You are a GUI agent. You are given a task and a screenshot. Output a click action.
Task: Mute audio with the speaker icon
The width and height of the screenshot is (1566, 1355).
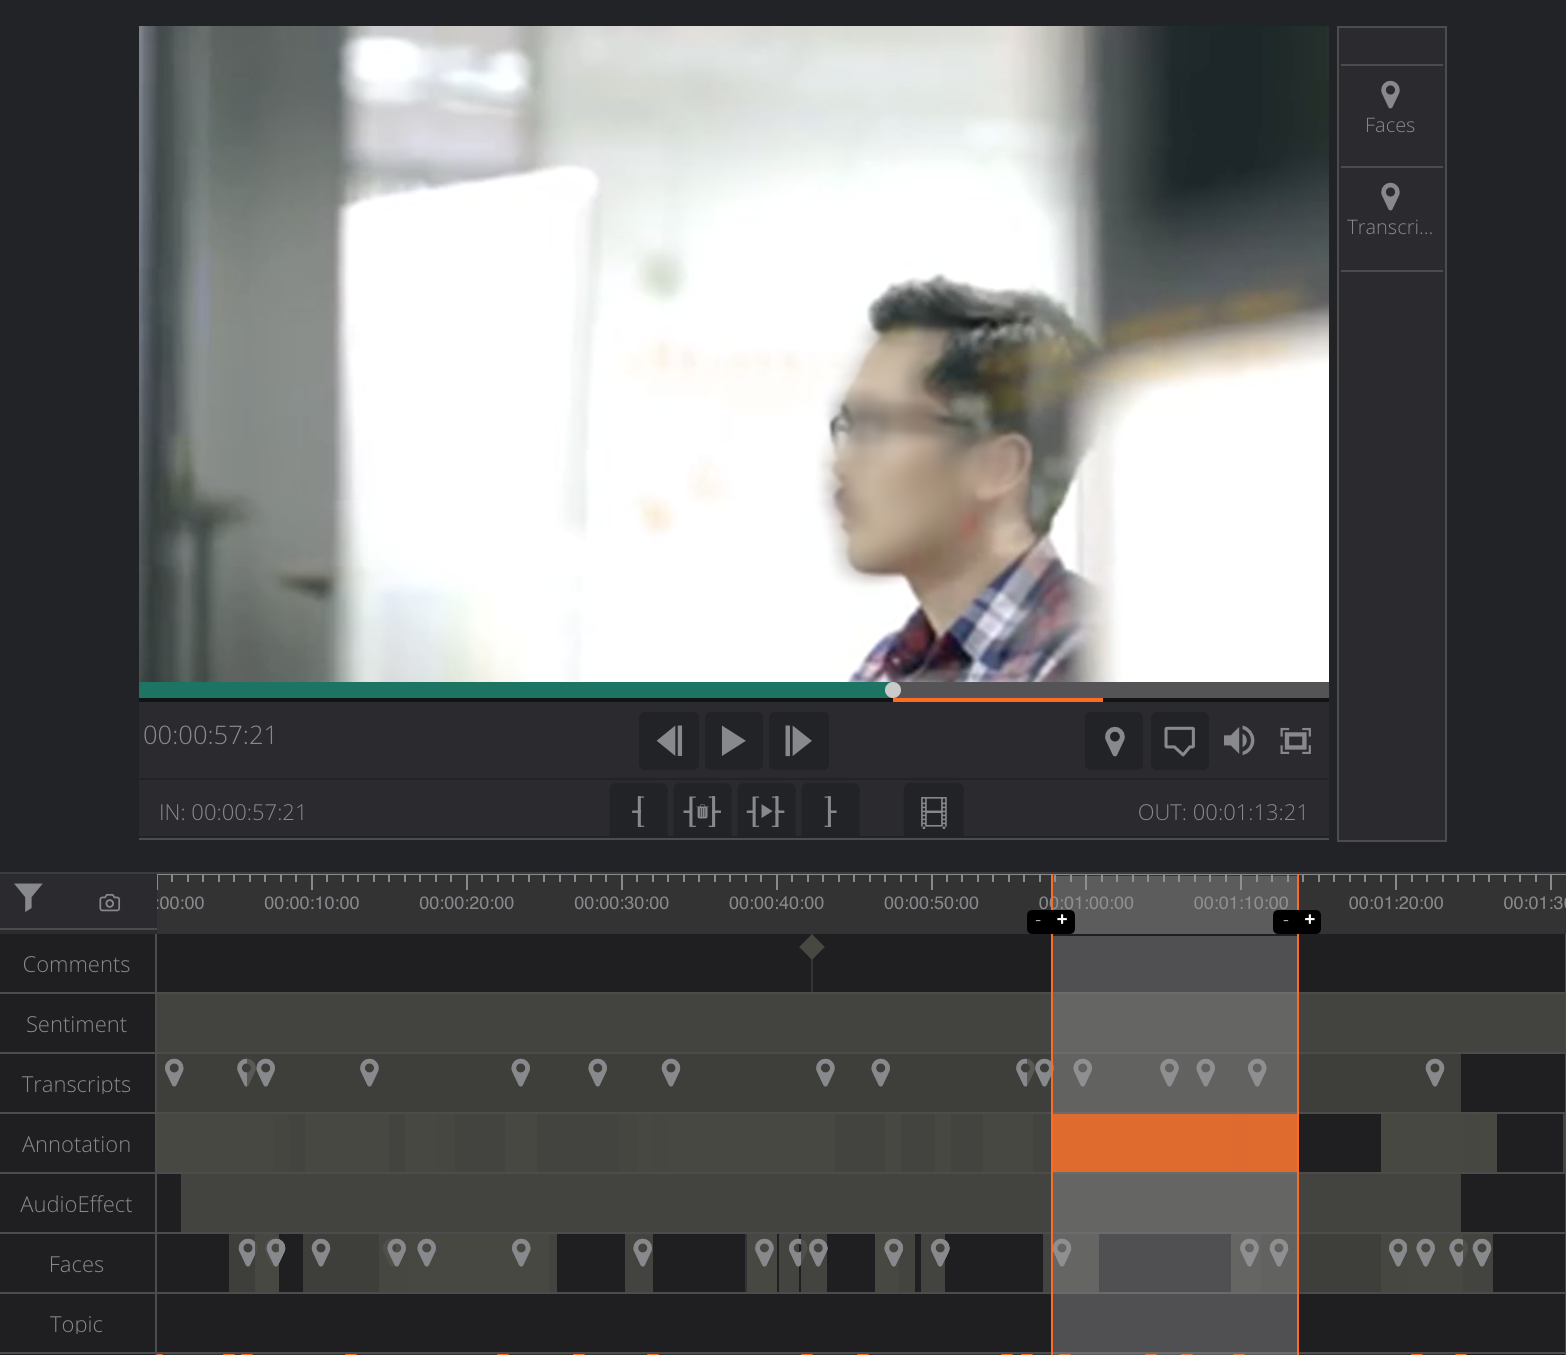(1238, 741)
